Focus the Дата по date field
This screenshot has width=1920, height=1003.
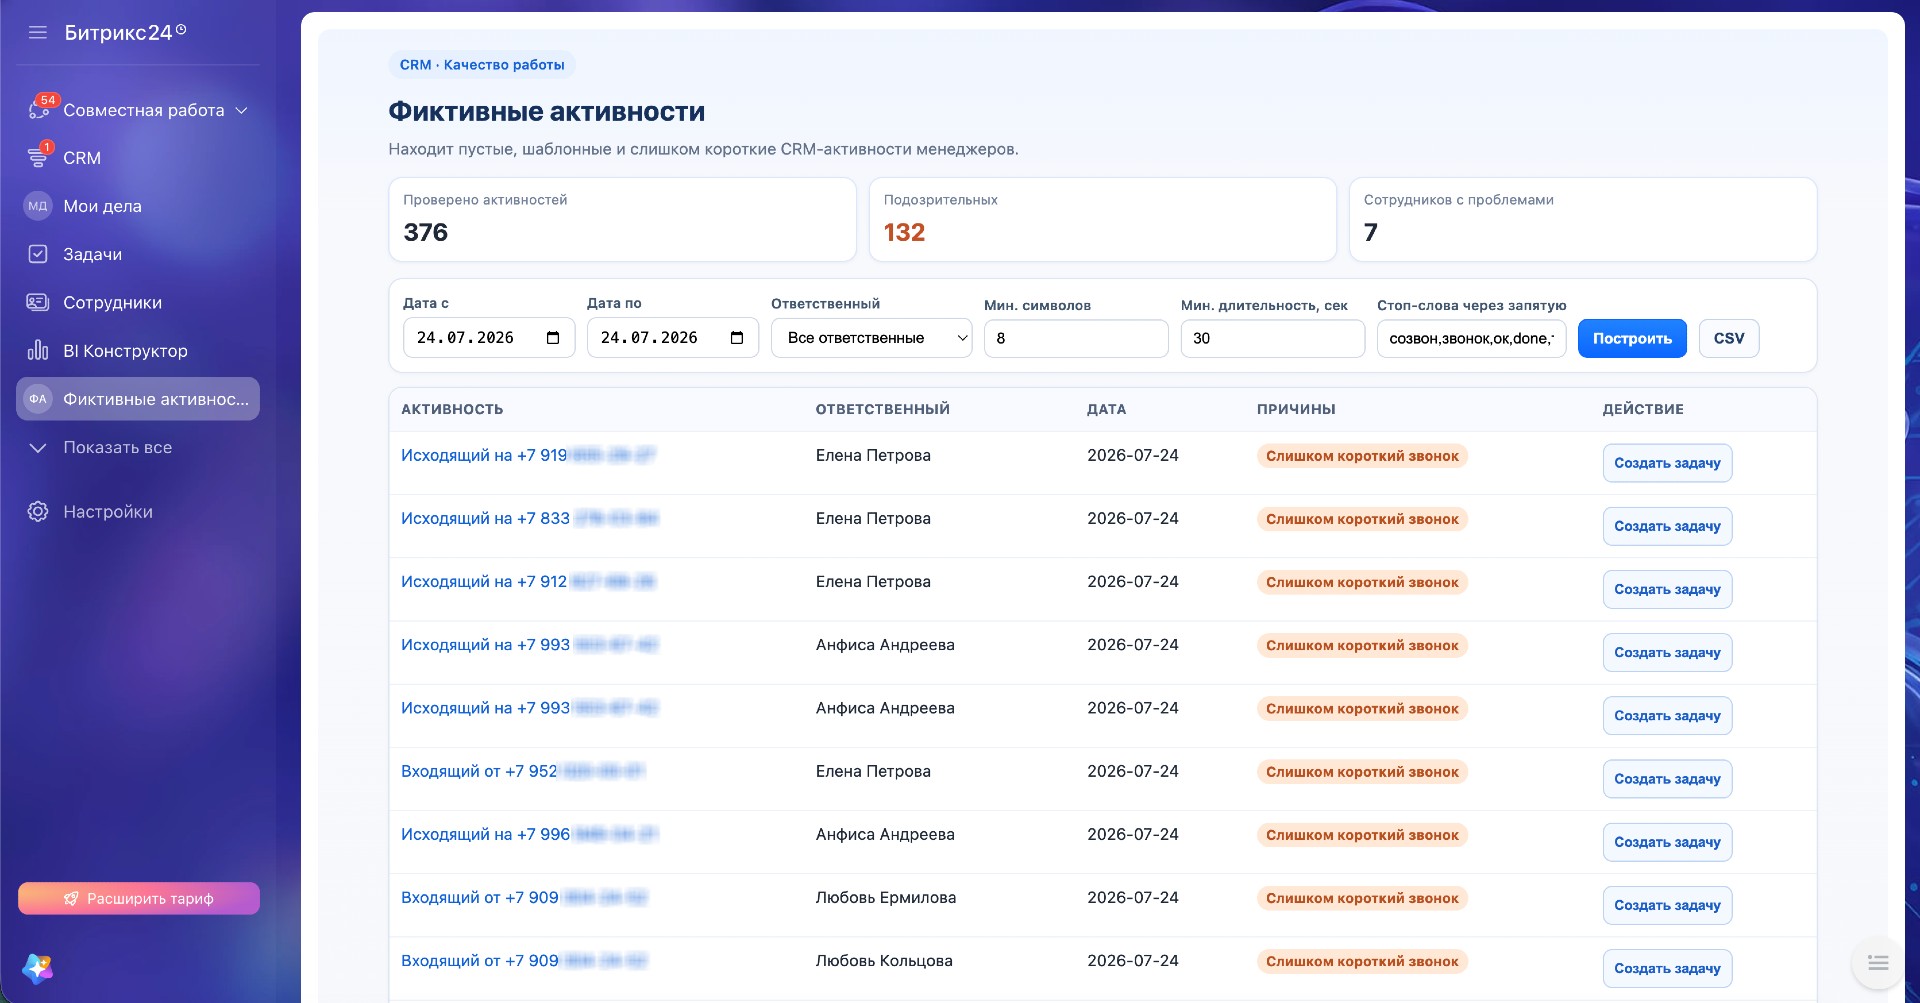tap(673, 338)
